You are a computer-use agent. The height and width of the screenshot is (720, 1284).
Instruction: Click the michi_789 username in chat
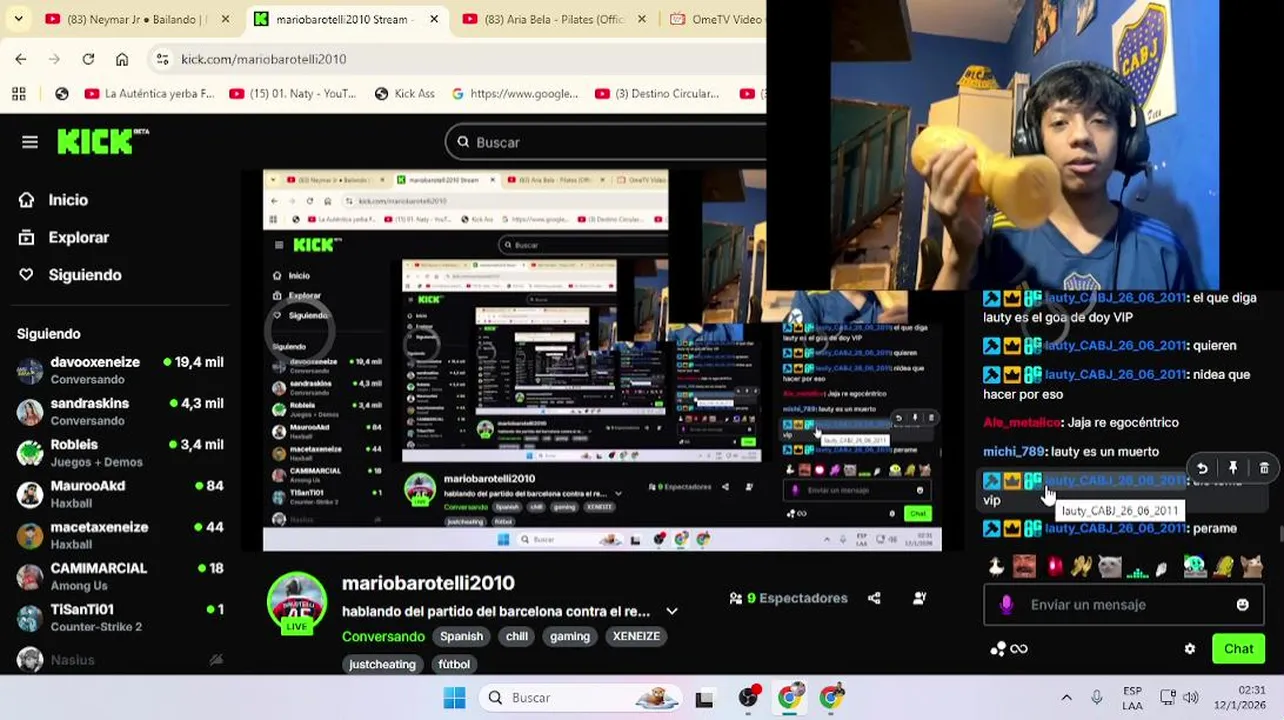click(1014, 451)
